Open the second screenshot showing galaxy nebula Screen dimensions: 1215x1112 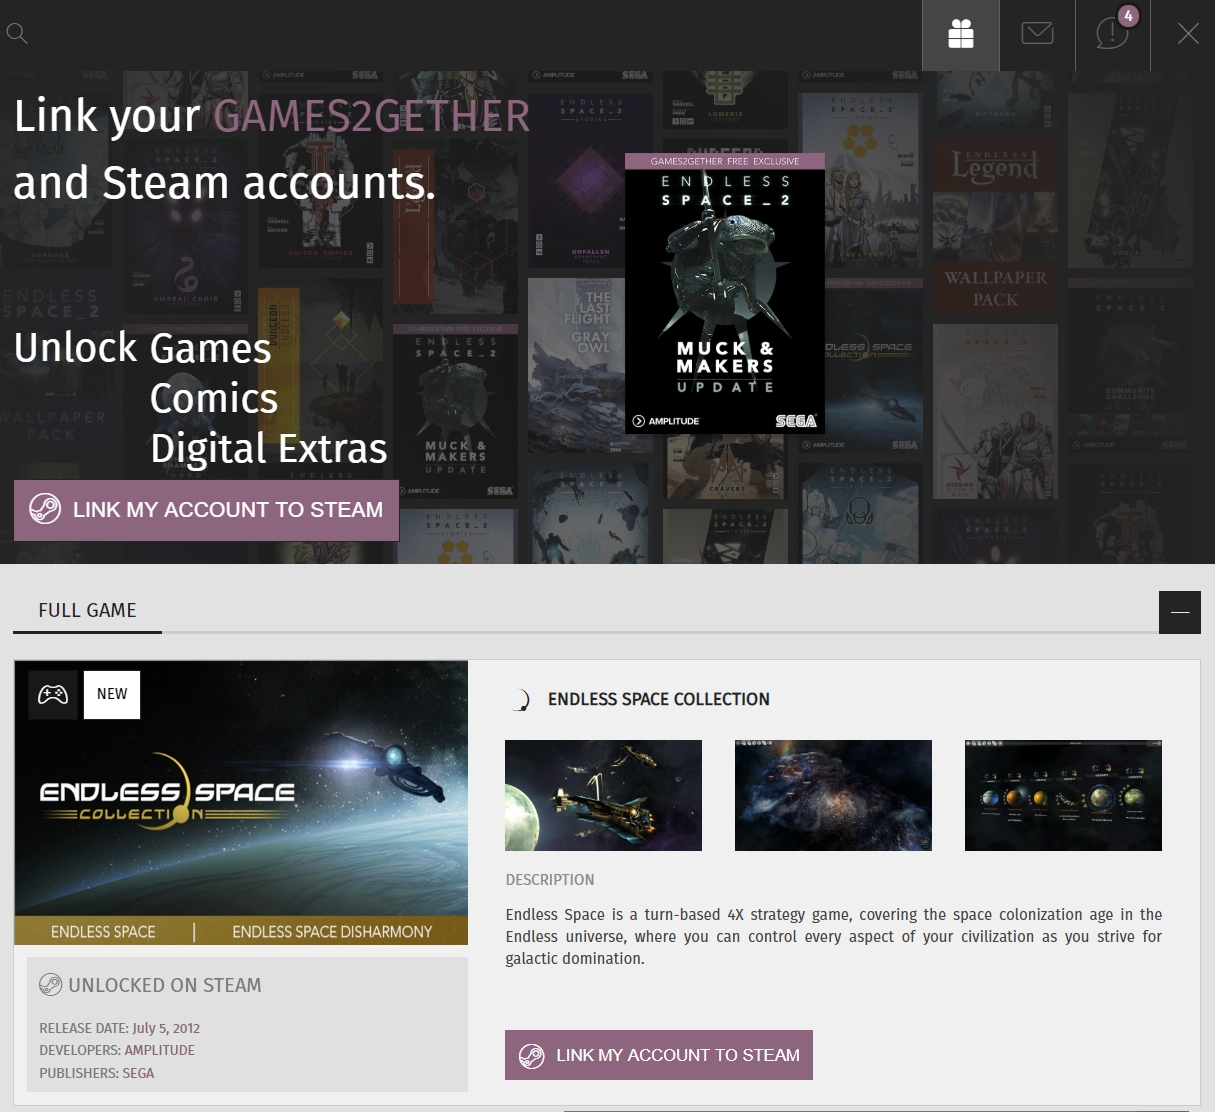pyautogui.click(x=833, y=795)
